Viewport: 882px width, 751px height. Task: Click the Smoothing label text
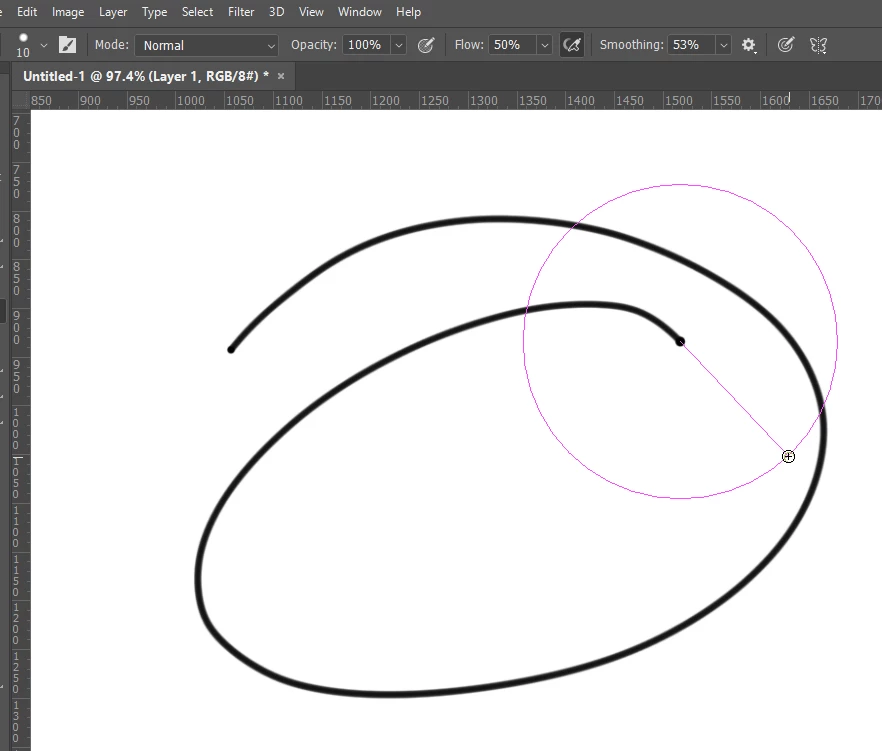pyautogui.click(x=632, y=44)
